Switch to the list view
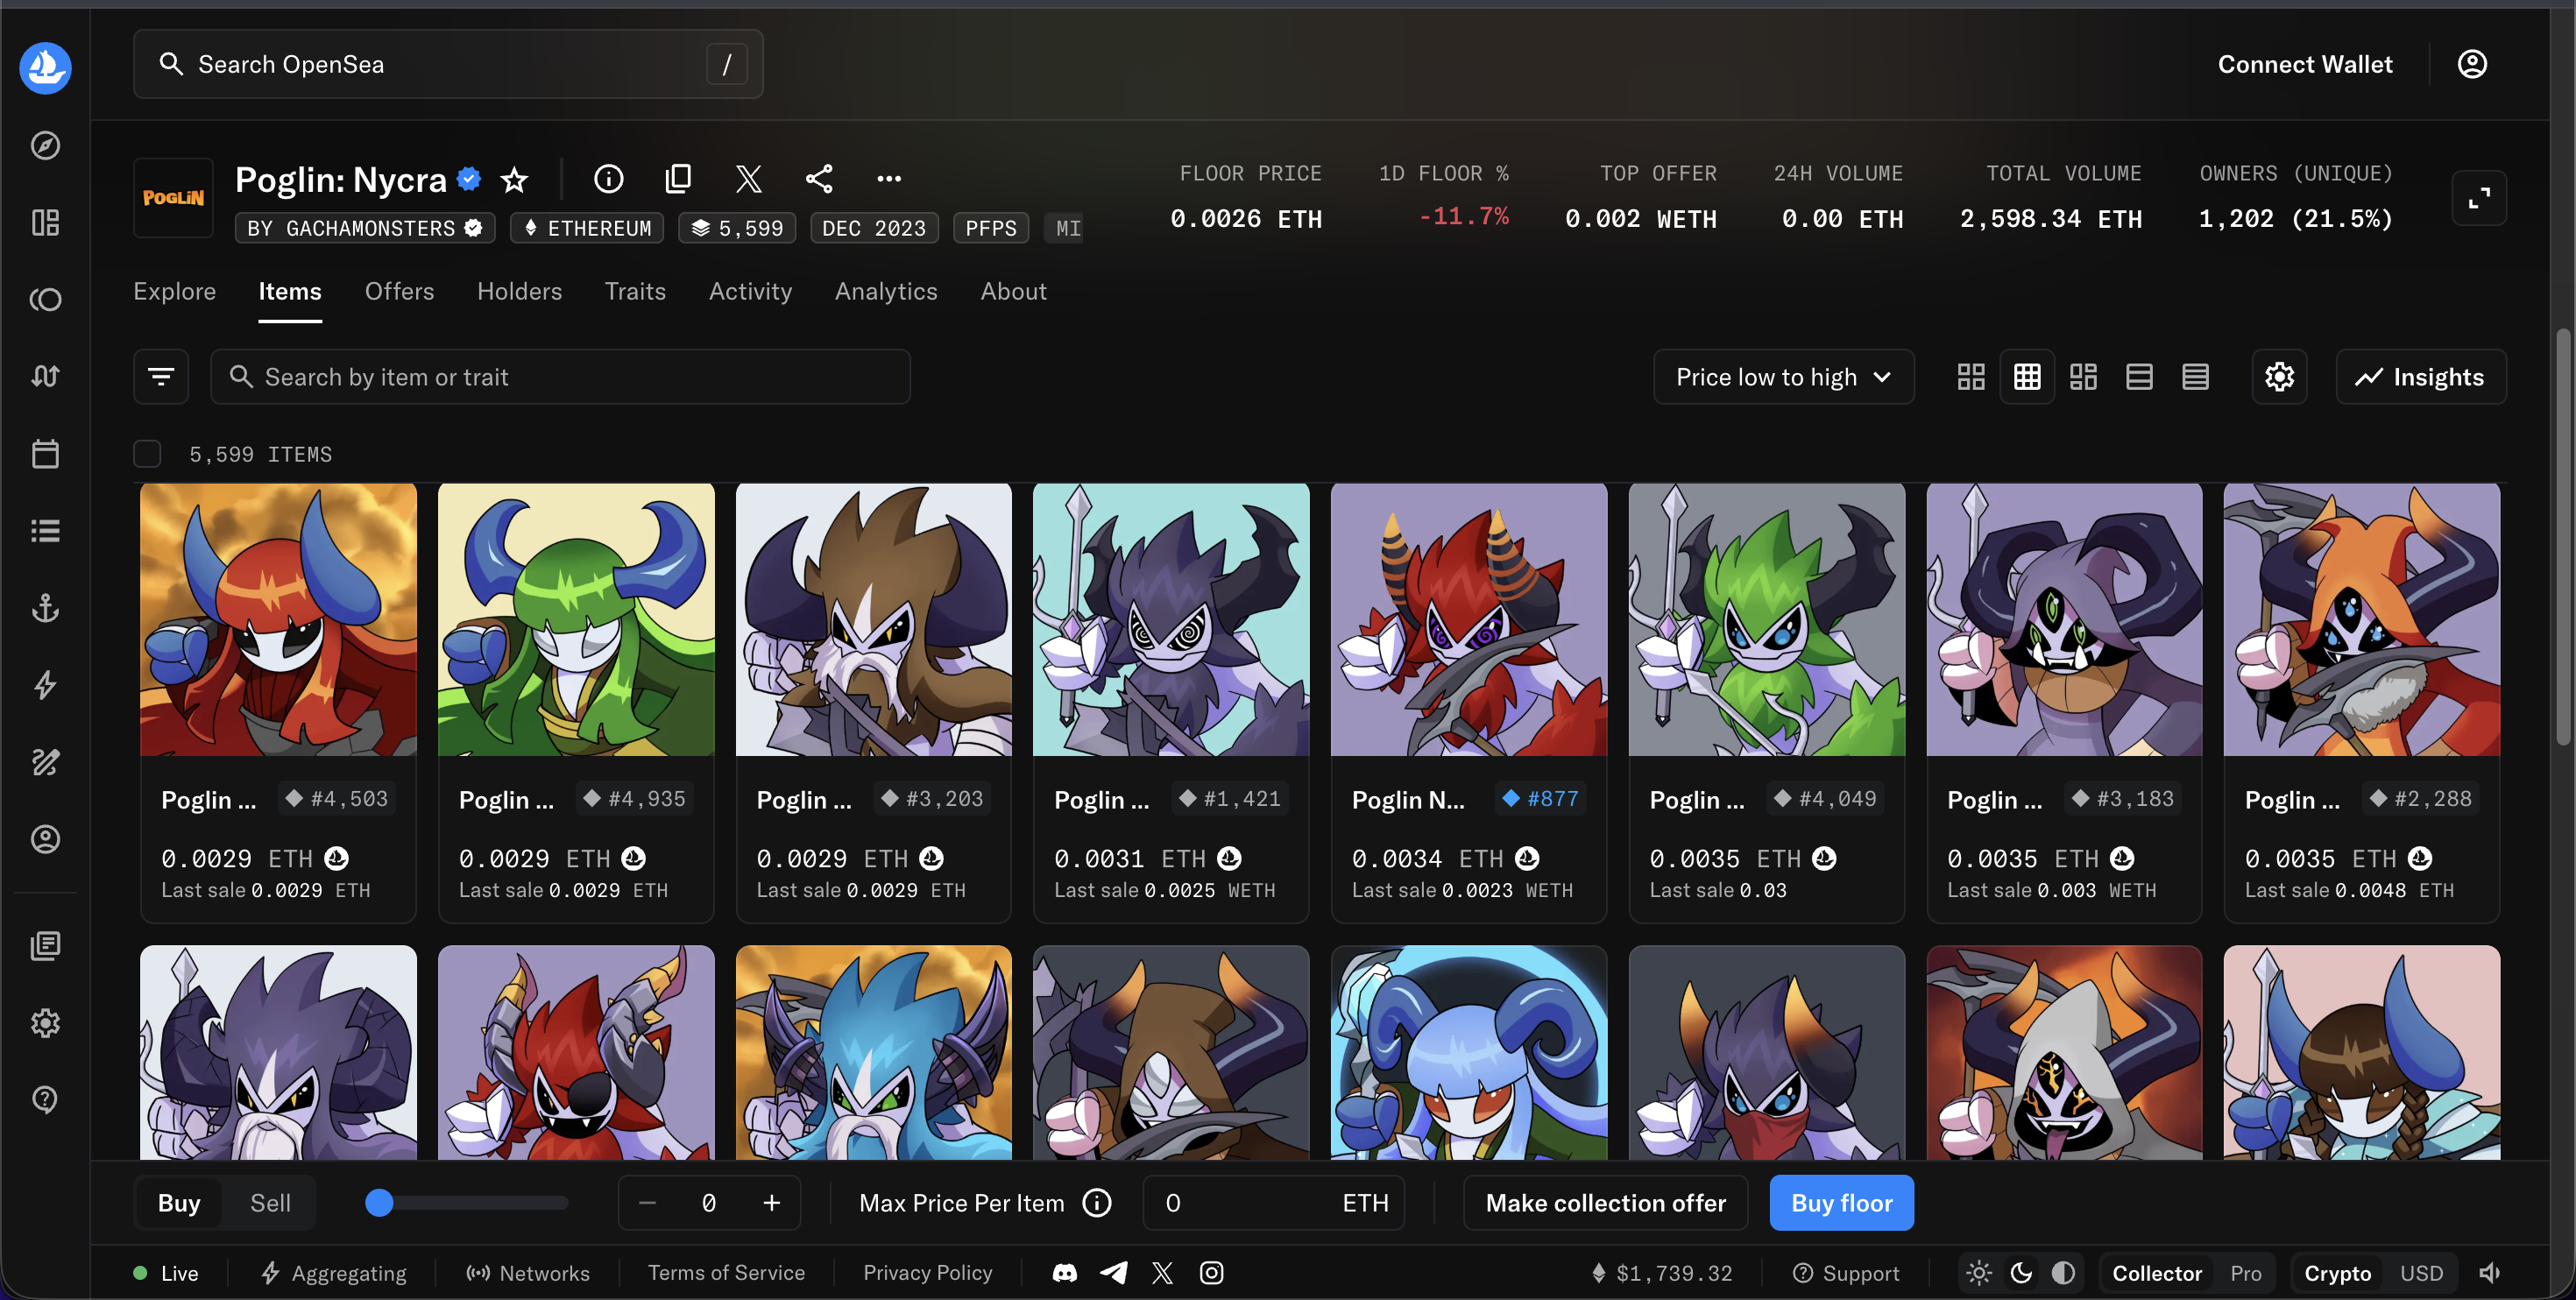 (x=2139, y=377)
